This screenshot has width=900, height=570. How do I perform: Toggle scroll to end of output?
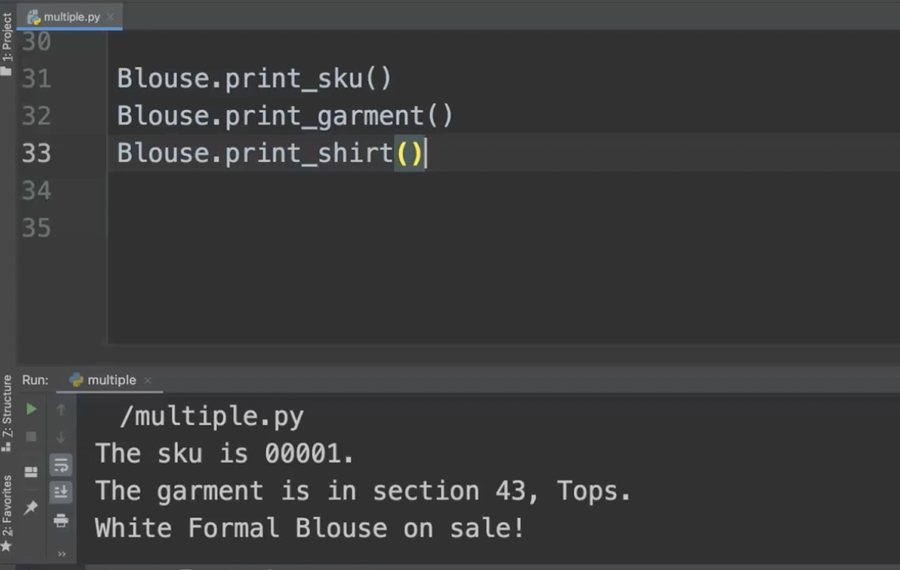click(61, 492)
